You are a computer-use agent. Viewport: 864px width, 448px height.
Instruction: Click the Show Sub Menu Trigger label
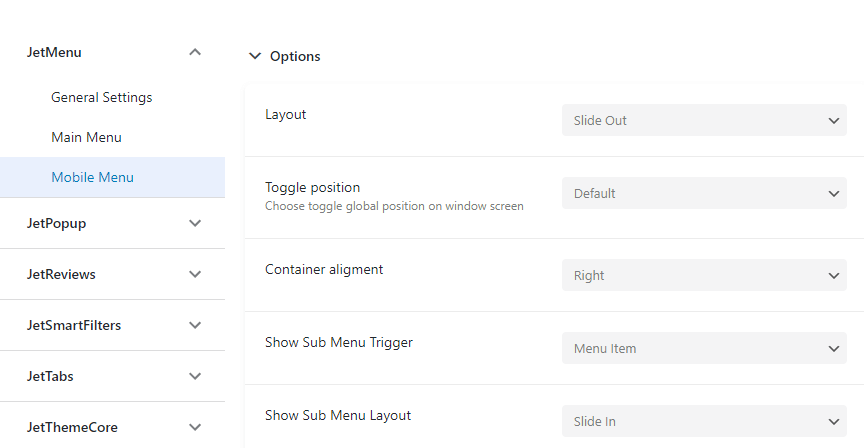coord(339,342)
